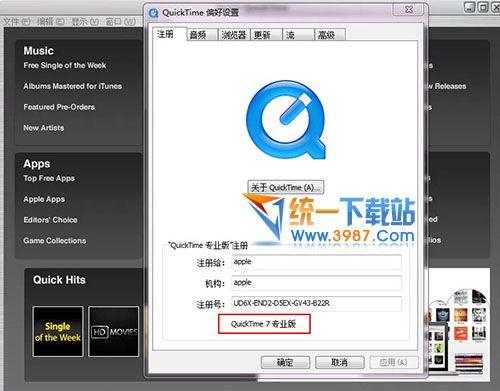Confirm with the 确定 button
This screenshot has width=500, height=391.
point(285,362)
